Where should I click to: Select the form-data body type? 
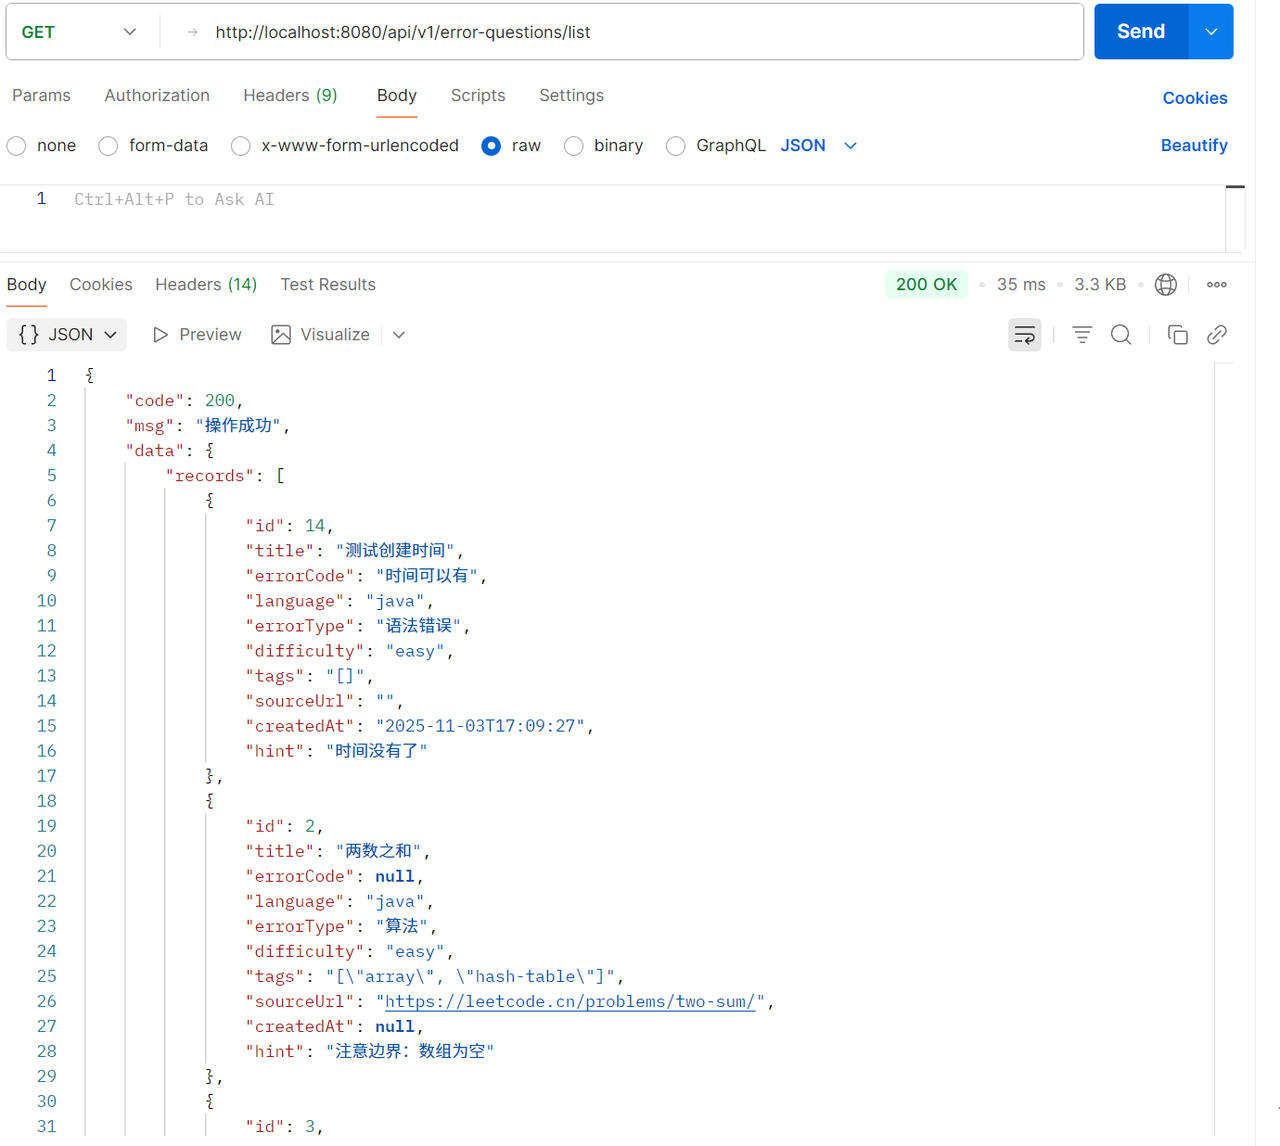click(x=108, y=146)
